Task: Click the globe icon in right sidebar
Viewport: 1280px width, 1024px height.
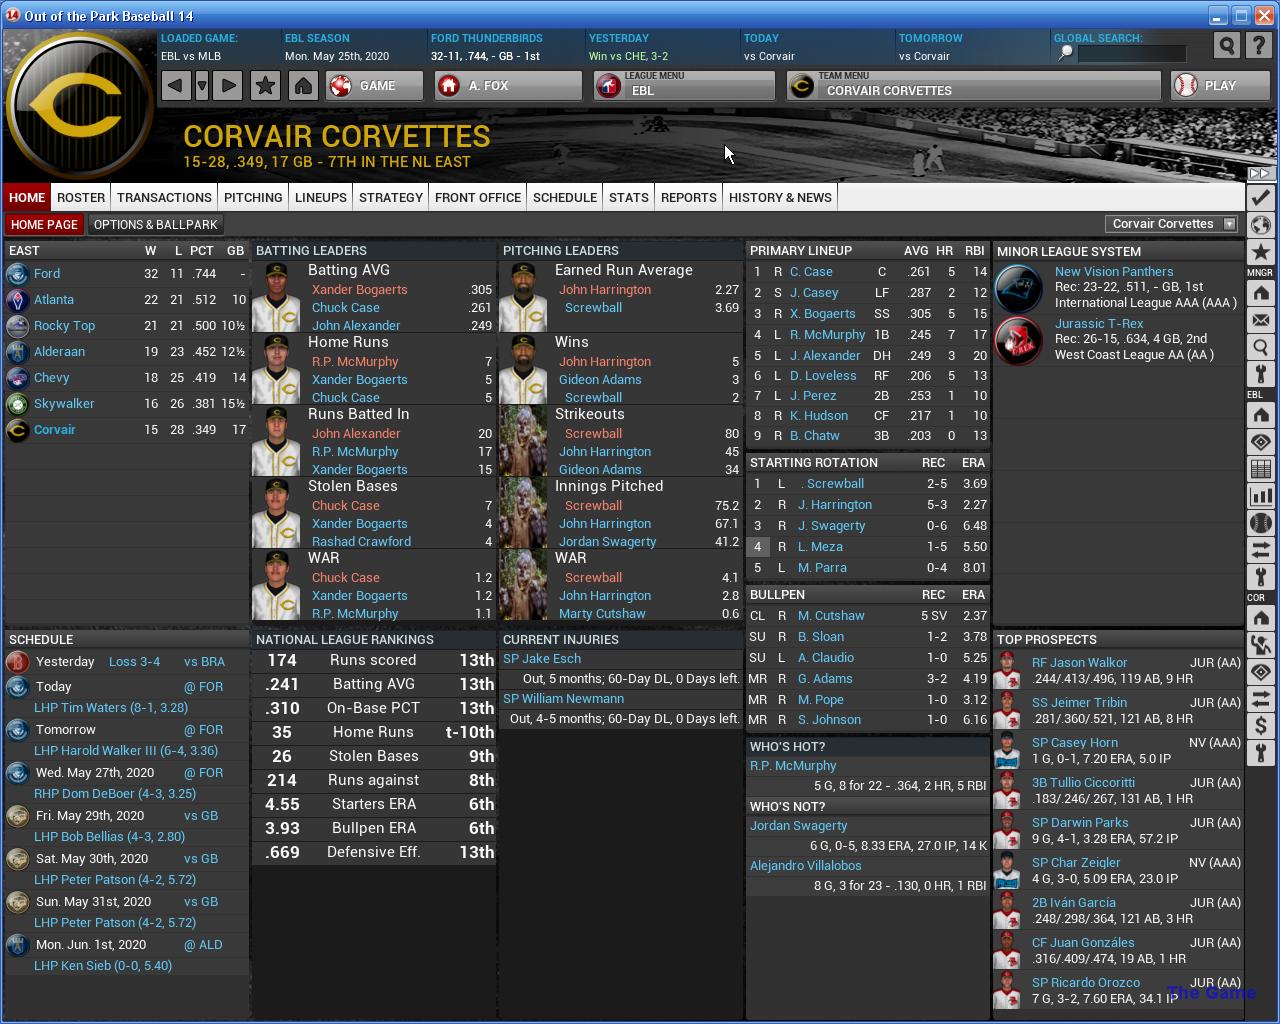Action: [1260, 225]
